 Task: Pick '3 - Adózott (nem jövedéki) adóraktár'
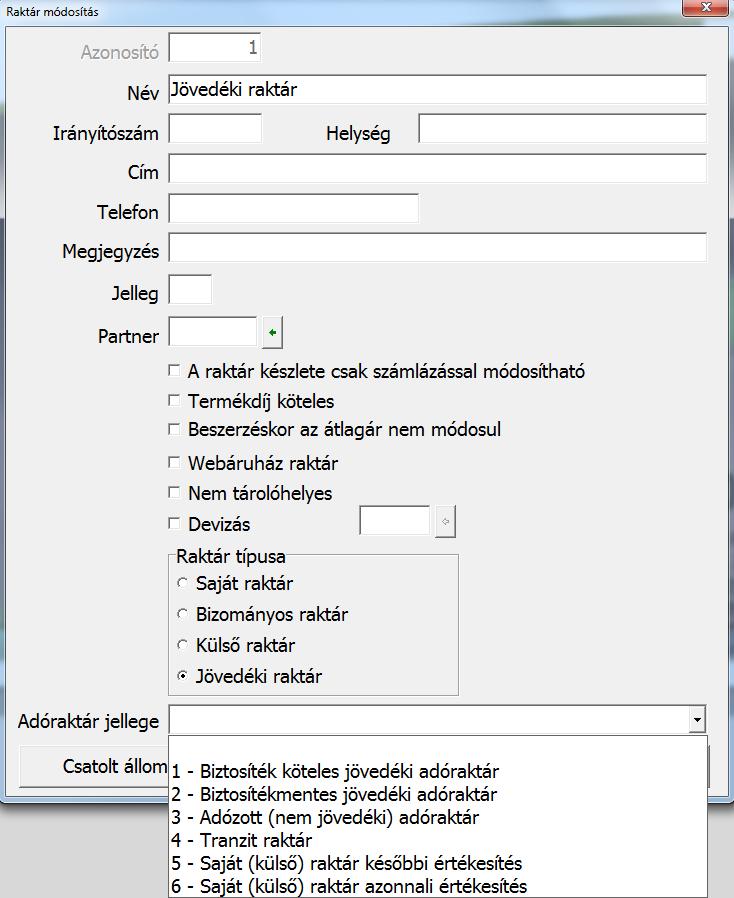point(438,817)
